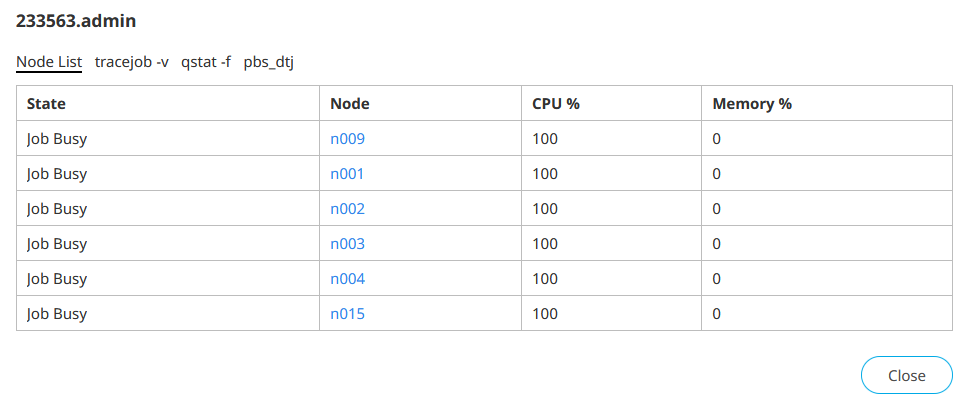Click Job Busy state in n009 row
Image resolution: width=959 pixels, height=409 pixels.
click(57, 139)
